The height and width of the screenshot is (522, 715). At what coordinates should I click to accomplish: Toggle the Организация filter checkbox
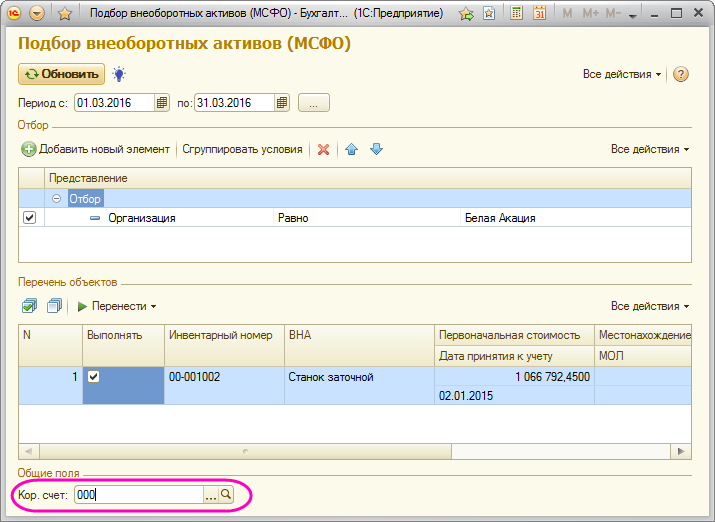29,217
